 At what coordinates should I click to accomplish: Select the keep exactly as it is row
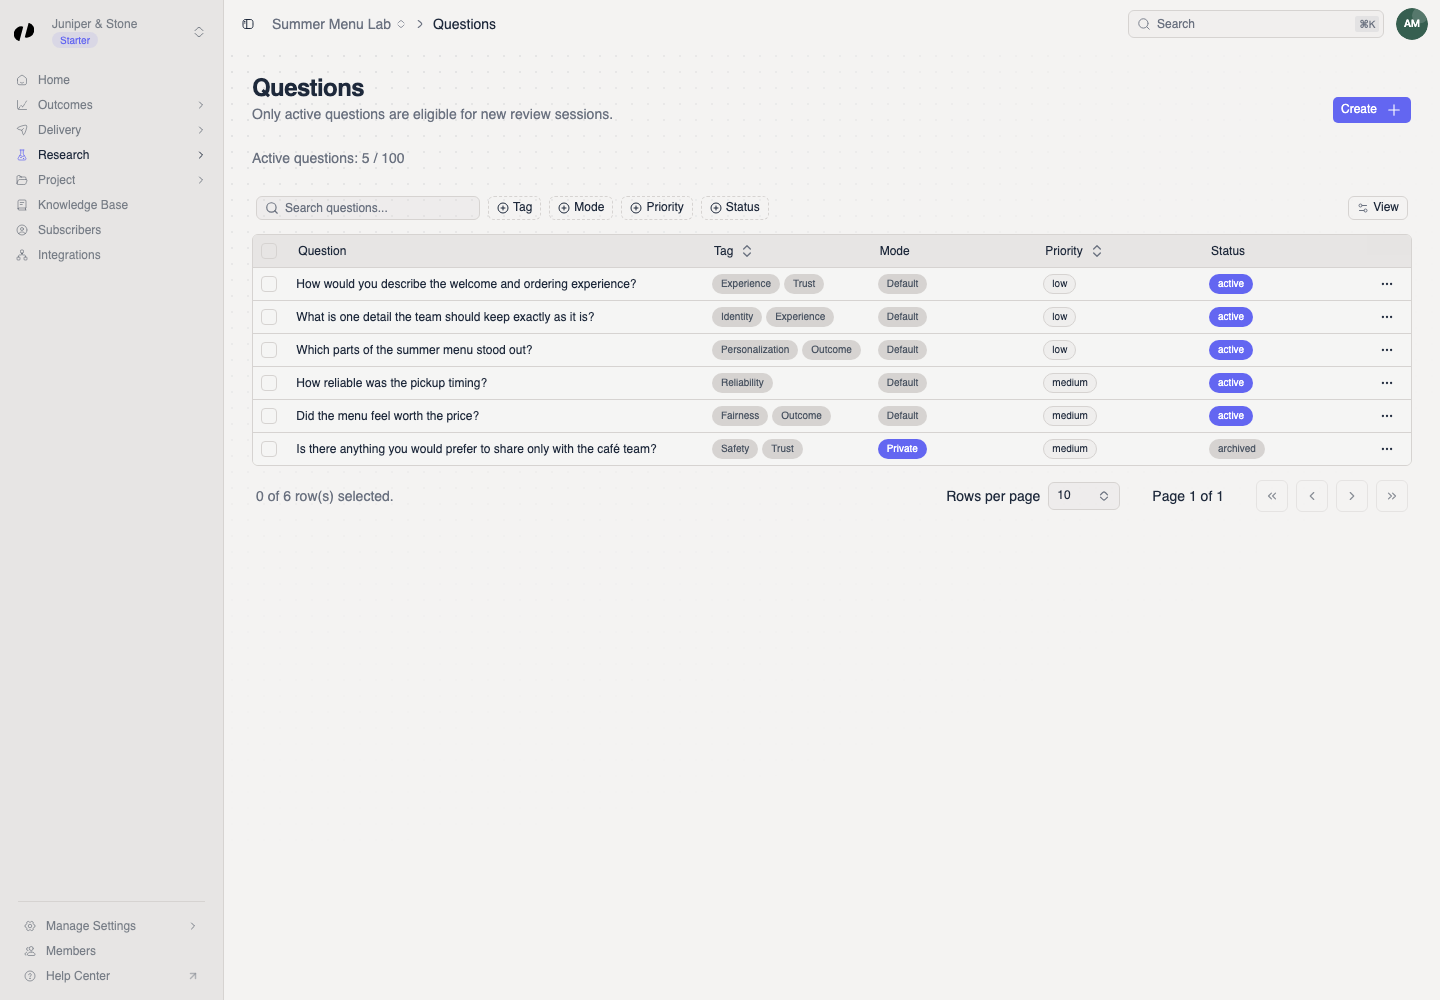click(x=269, y=317)
